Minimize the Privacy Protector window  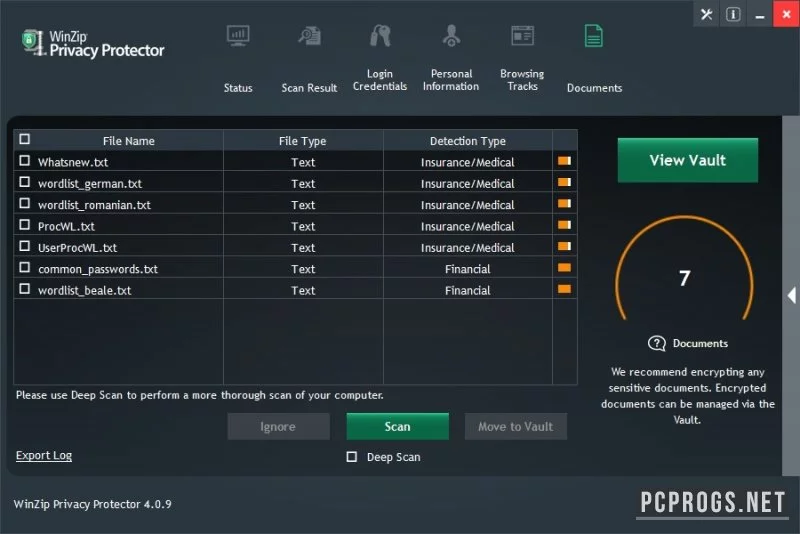pos(760,14)
